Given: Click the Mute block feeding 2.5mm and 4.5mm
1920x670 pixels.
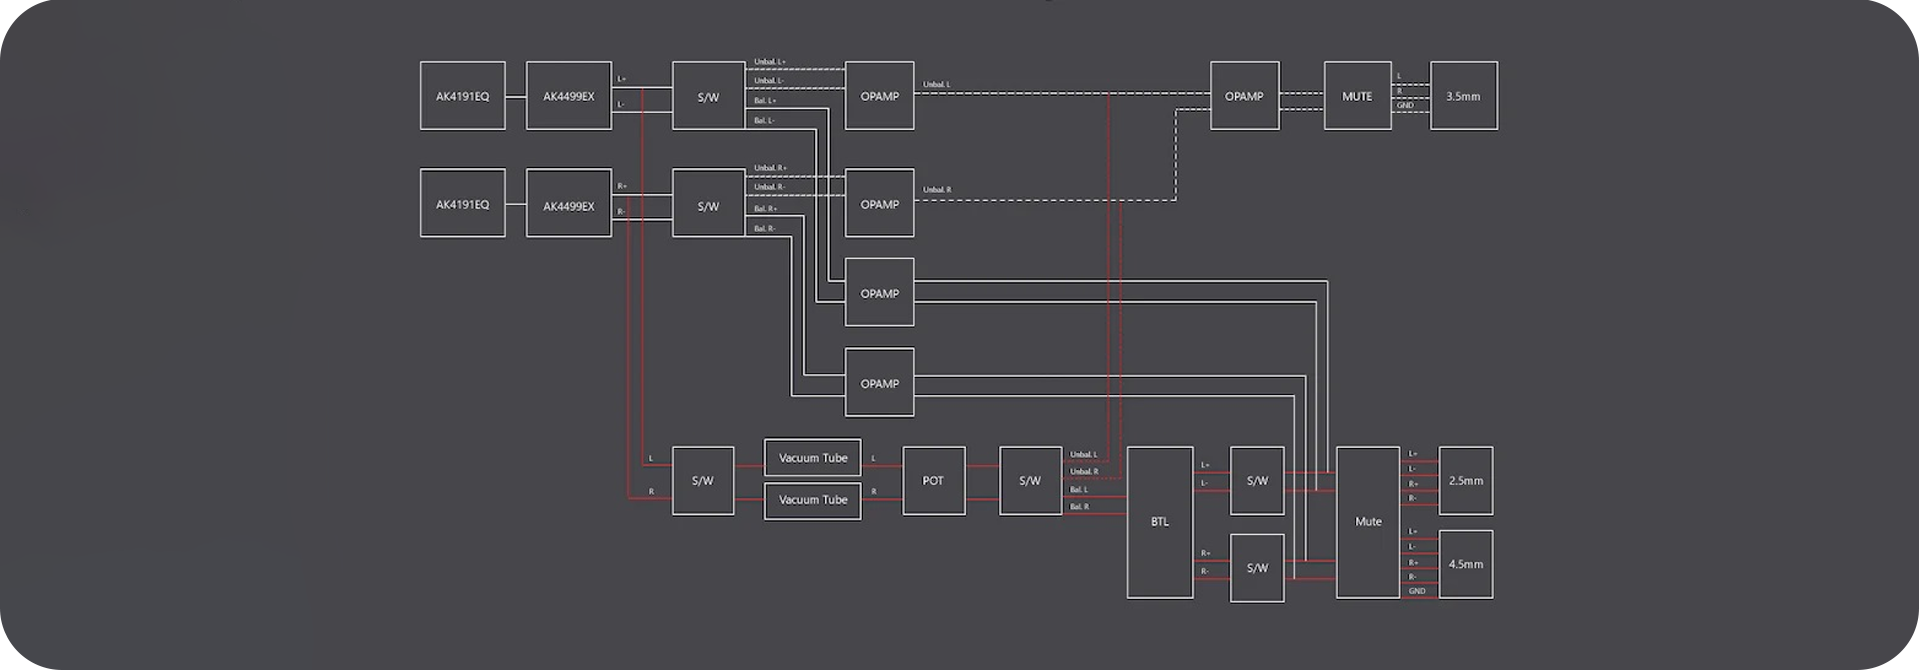Looking at the screenshot, I should (x=1367, y=522).
